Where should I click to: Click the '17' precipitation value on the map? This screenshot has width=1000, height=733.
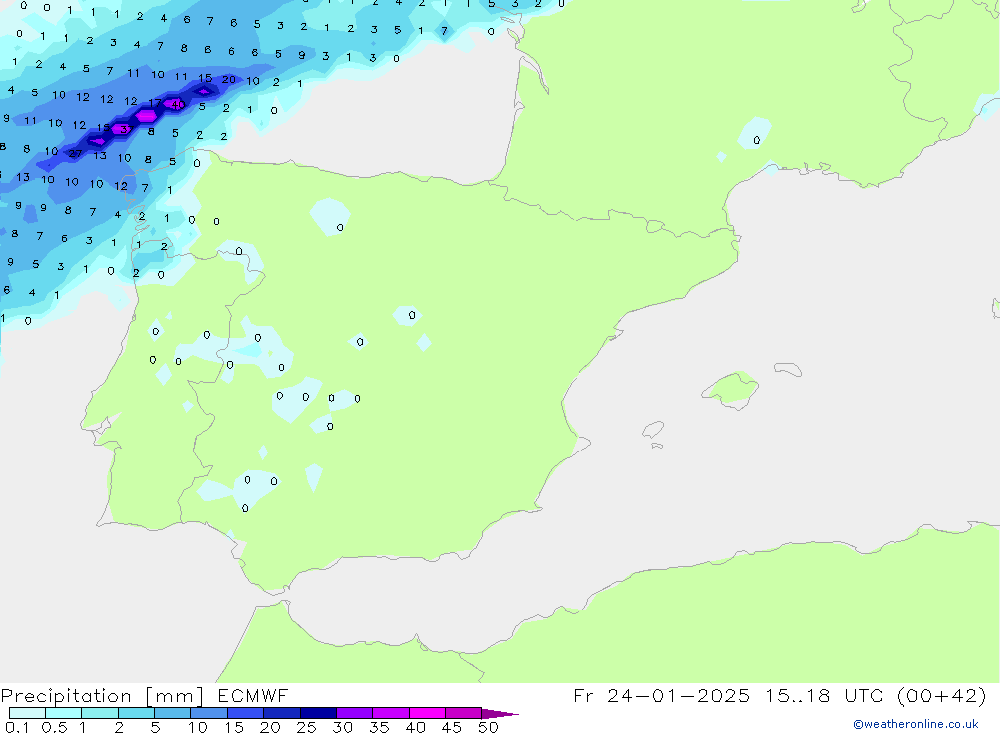pos(155,103)
